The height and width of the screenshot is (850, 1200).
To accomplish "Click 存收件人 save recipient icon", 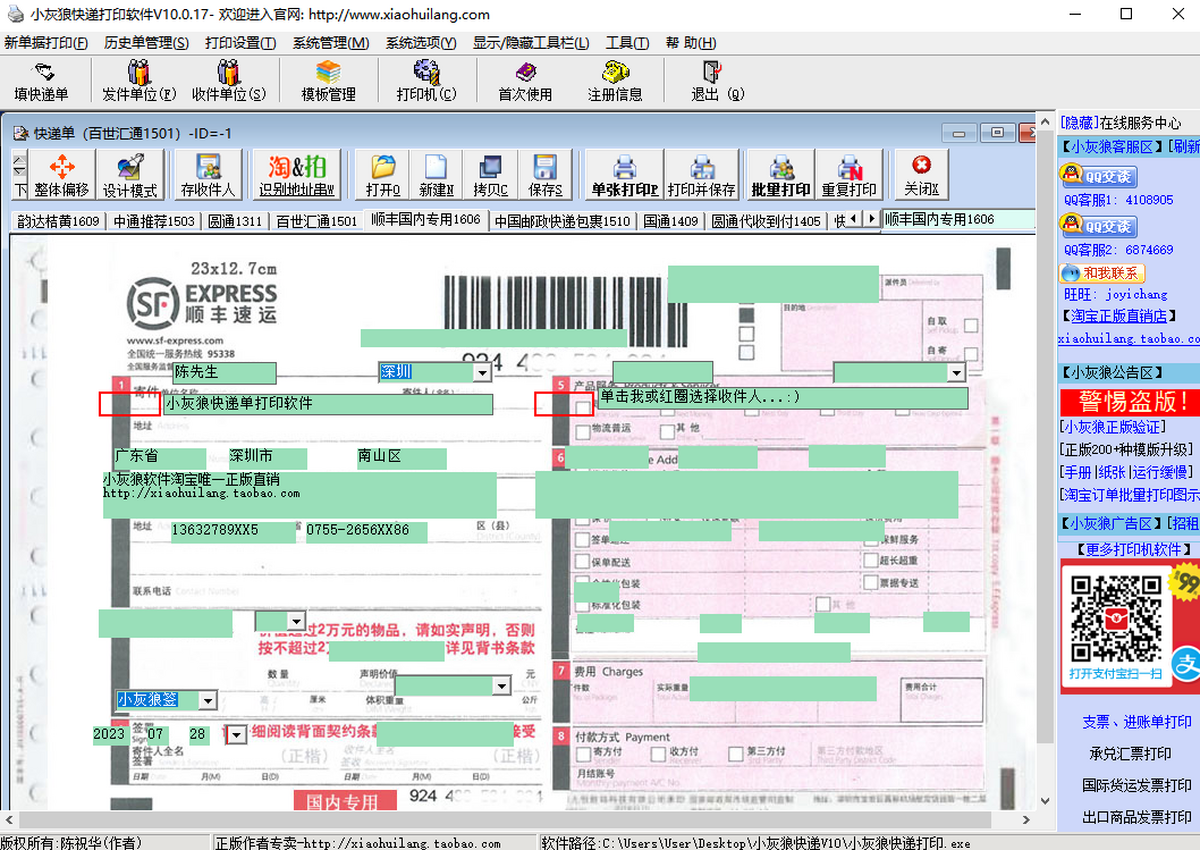I will click(208, 176).
